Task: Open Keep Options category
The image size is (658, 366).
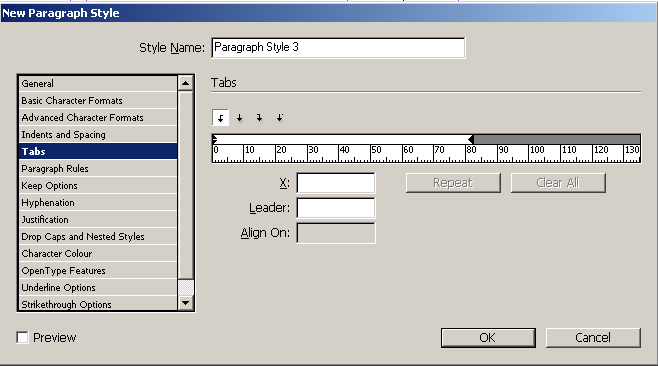Action: pos(98,186)
